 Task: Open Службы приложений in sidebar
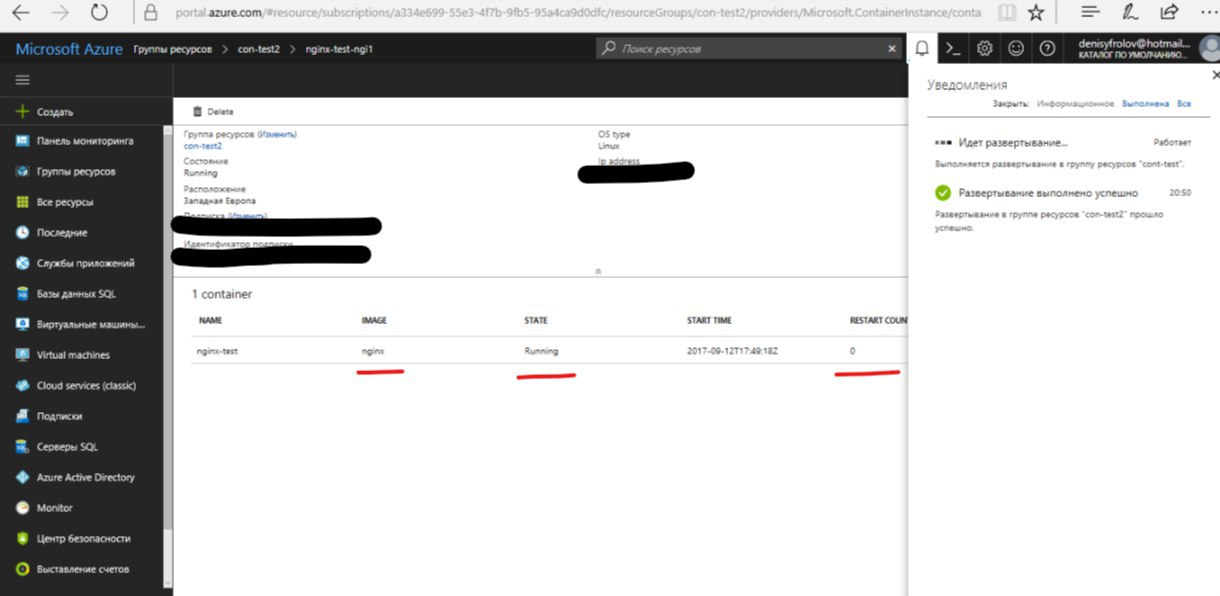click(85, 263)
